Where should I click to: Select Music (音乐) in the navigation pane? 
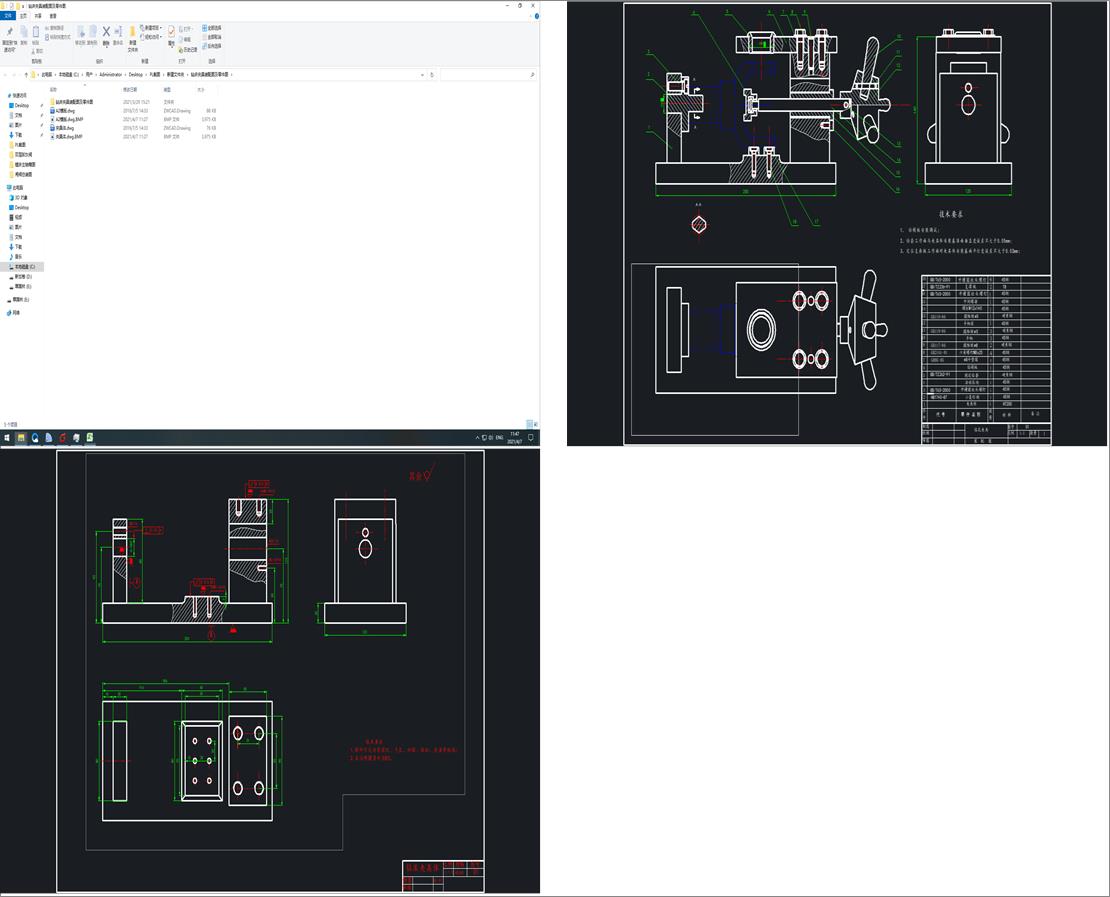point(18,257)
